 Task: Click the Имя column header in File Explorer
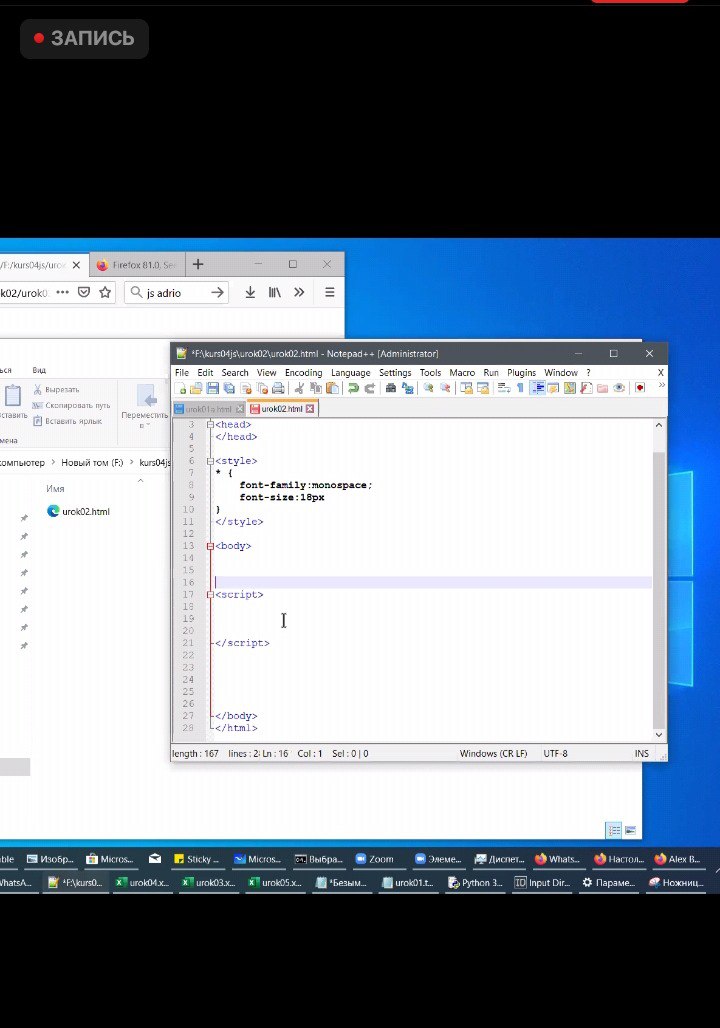55,488
